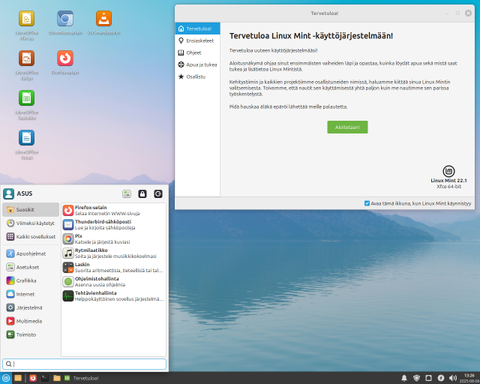Switch to the Apua ja tukea tab
This screenshot has width=480, height=384.
[198, 65]
